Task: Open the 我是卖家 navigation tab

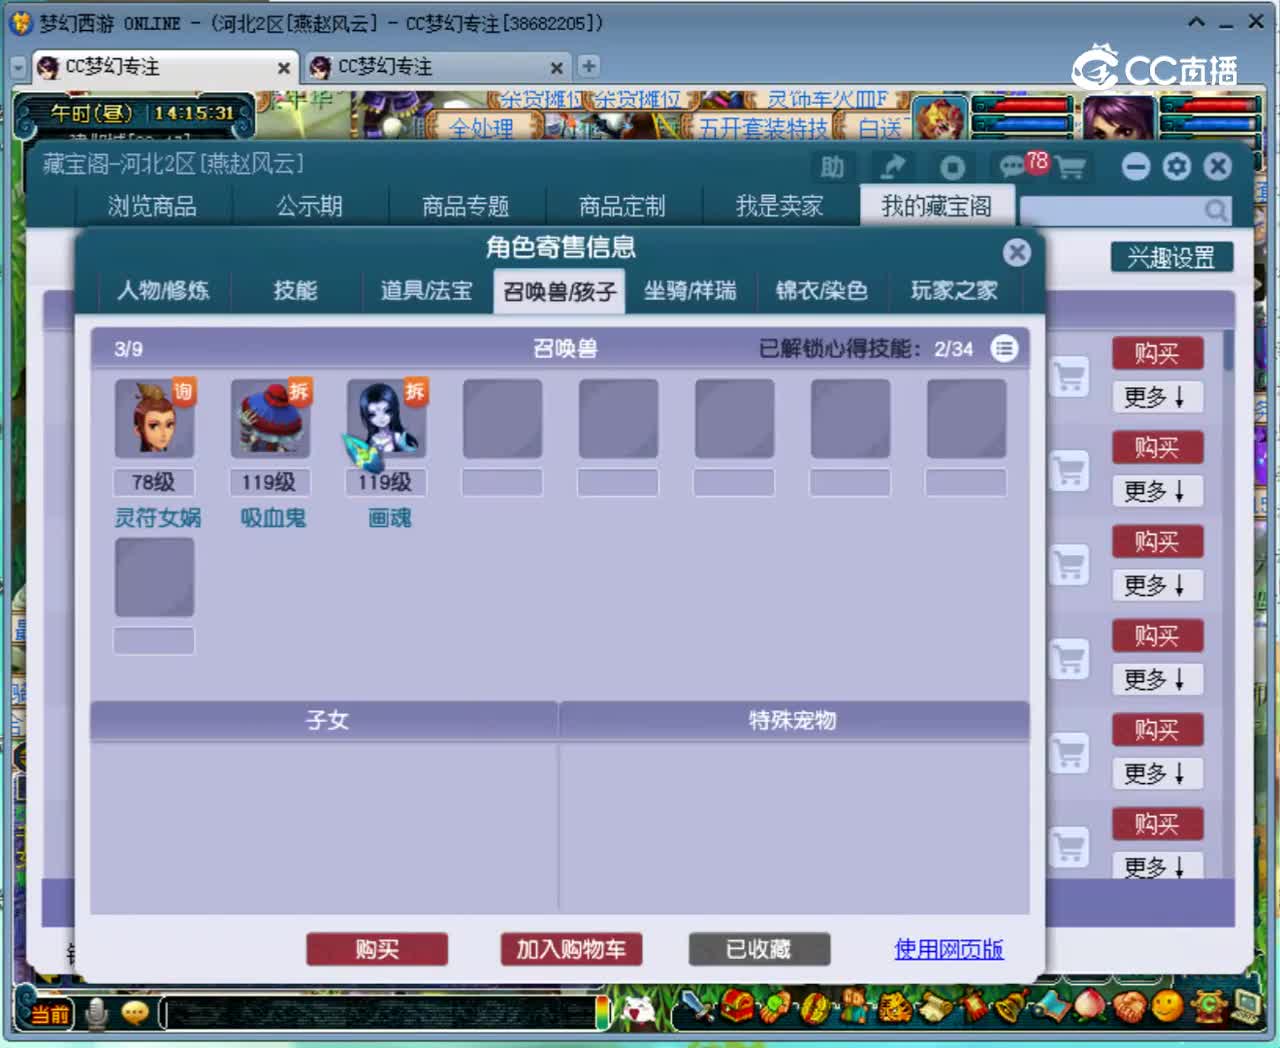Action: click(x=779, y=206)
